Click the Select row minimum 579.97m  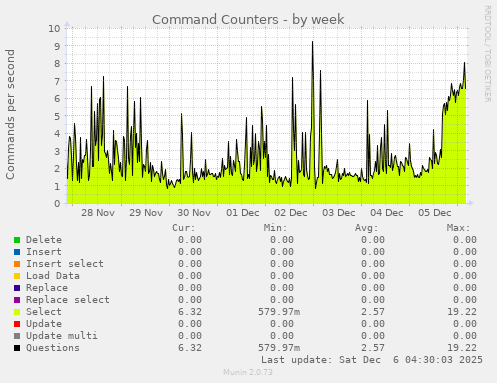279,312
